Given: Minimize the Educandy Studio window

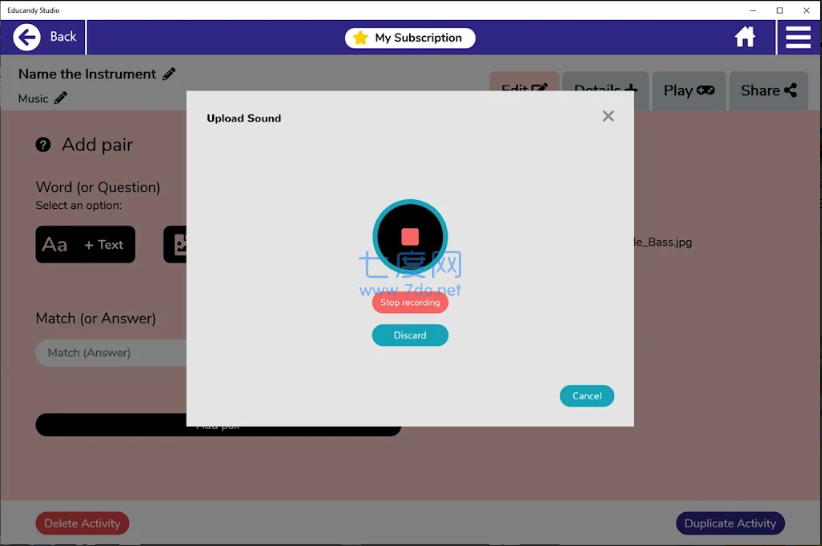Looking at the screenshot, I should (753, 10).
